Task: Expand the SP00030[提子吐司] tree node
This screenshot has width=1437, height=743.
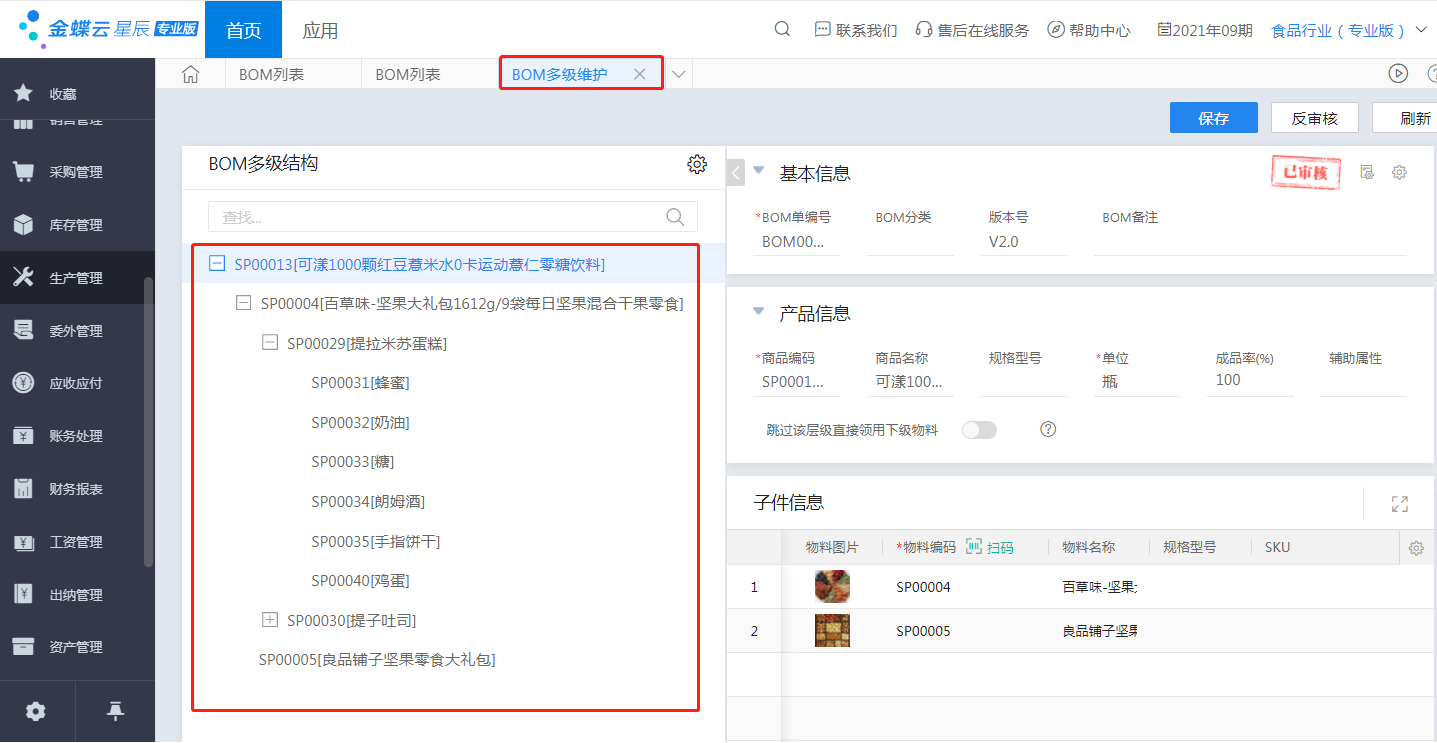Action: 269,620
